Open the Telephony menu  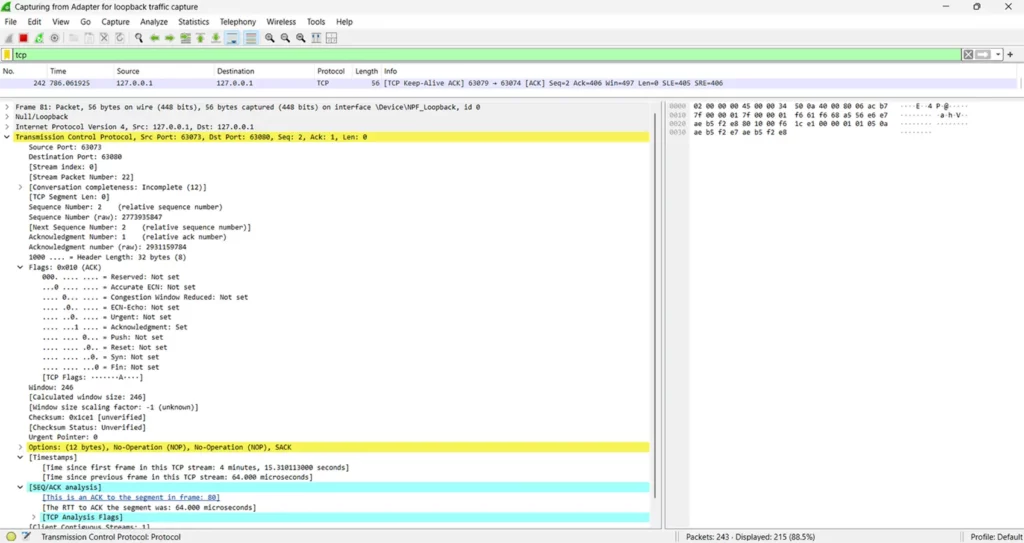click(238, 22)
